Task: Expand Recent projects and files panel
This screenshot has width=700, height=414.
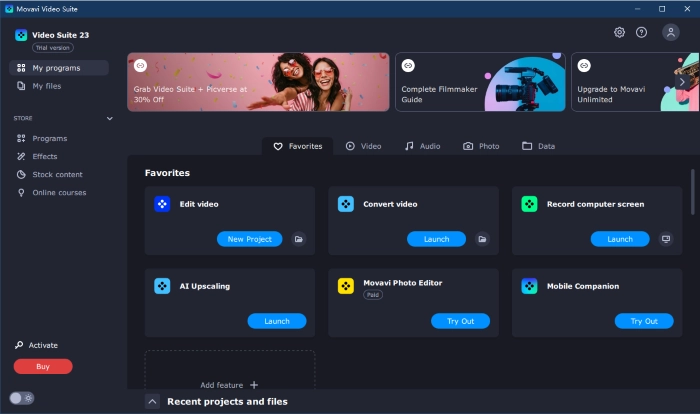Action: [152, 401]
